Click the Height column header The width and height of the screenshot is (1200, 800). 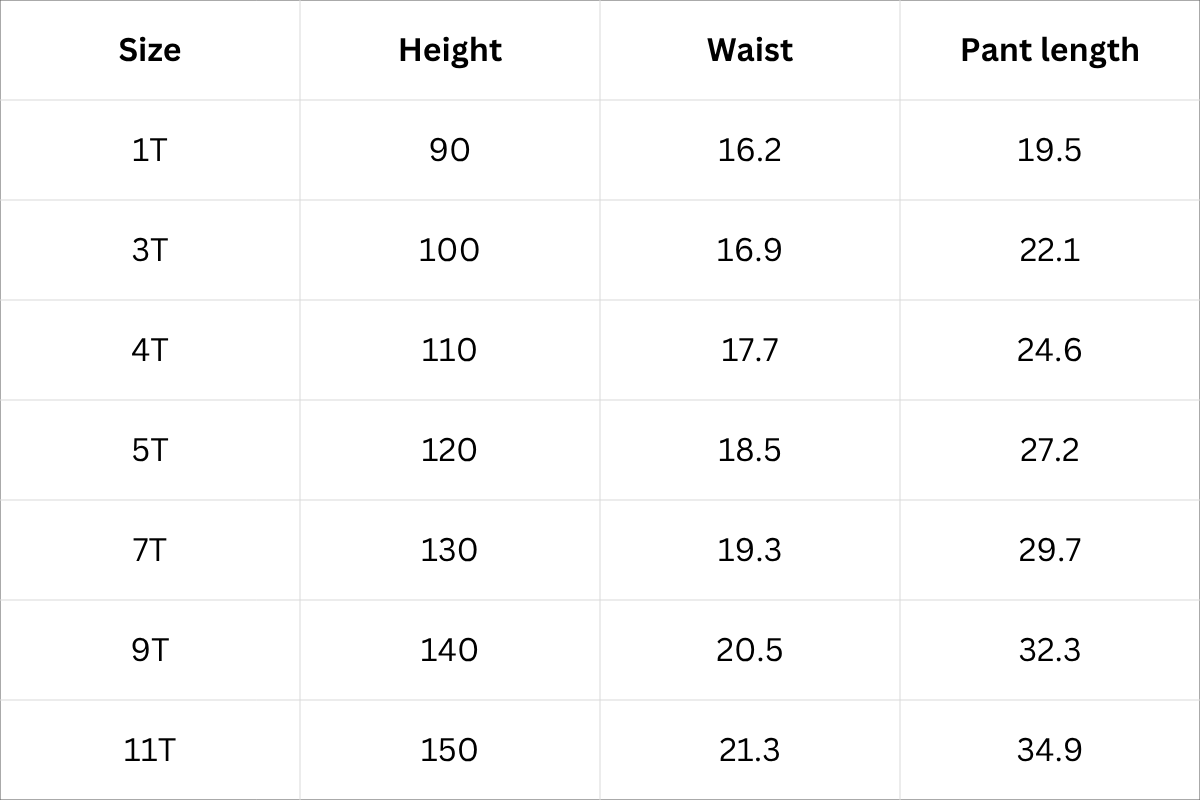click(450, 50)
